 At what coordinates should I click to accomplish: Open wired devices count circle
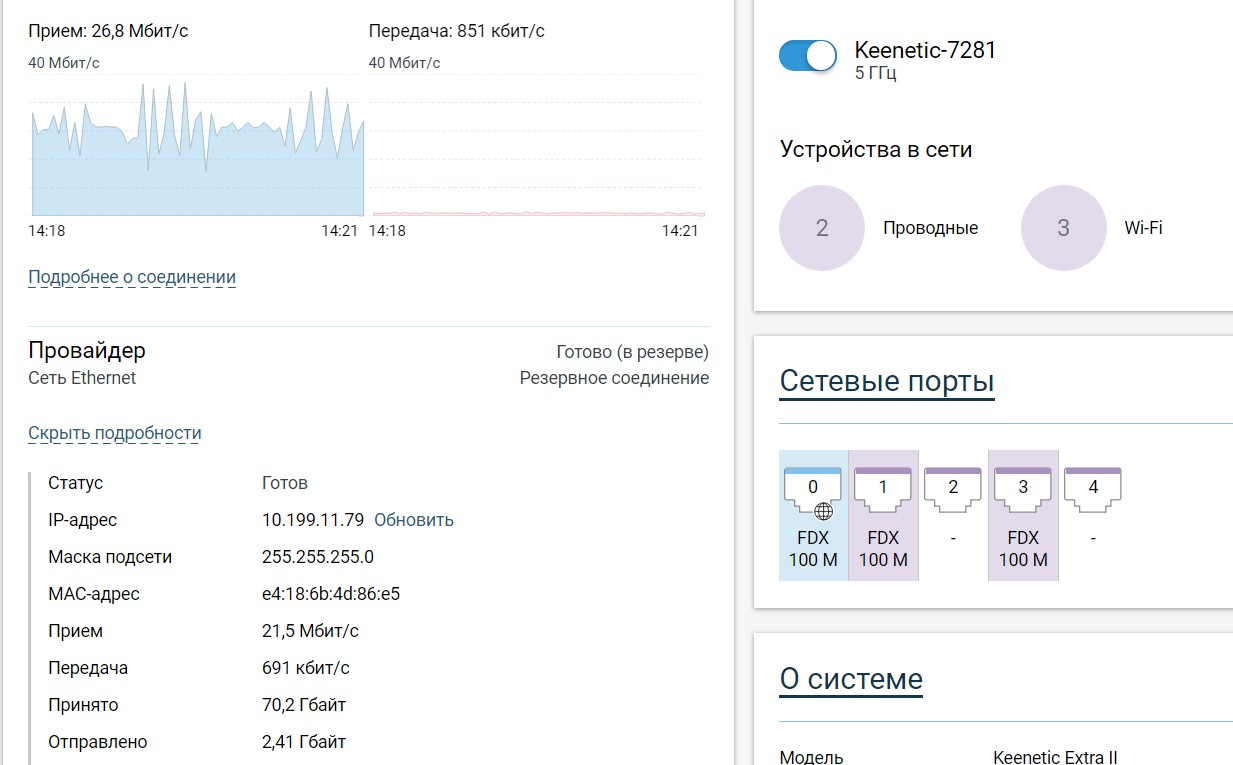coord(821,228)
